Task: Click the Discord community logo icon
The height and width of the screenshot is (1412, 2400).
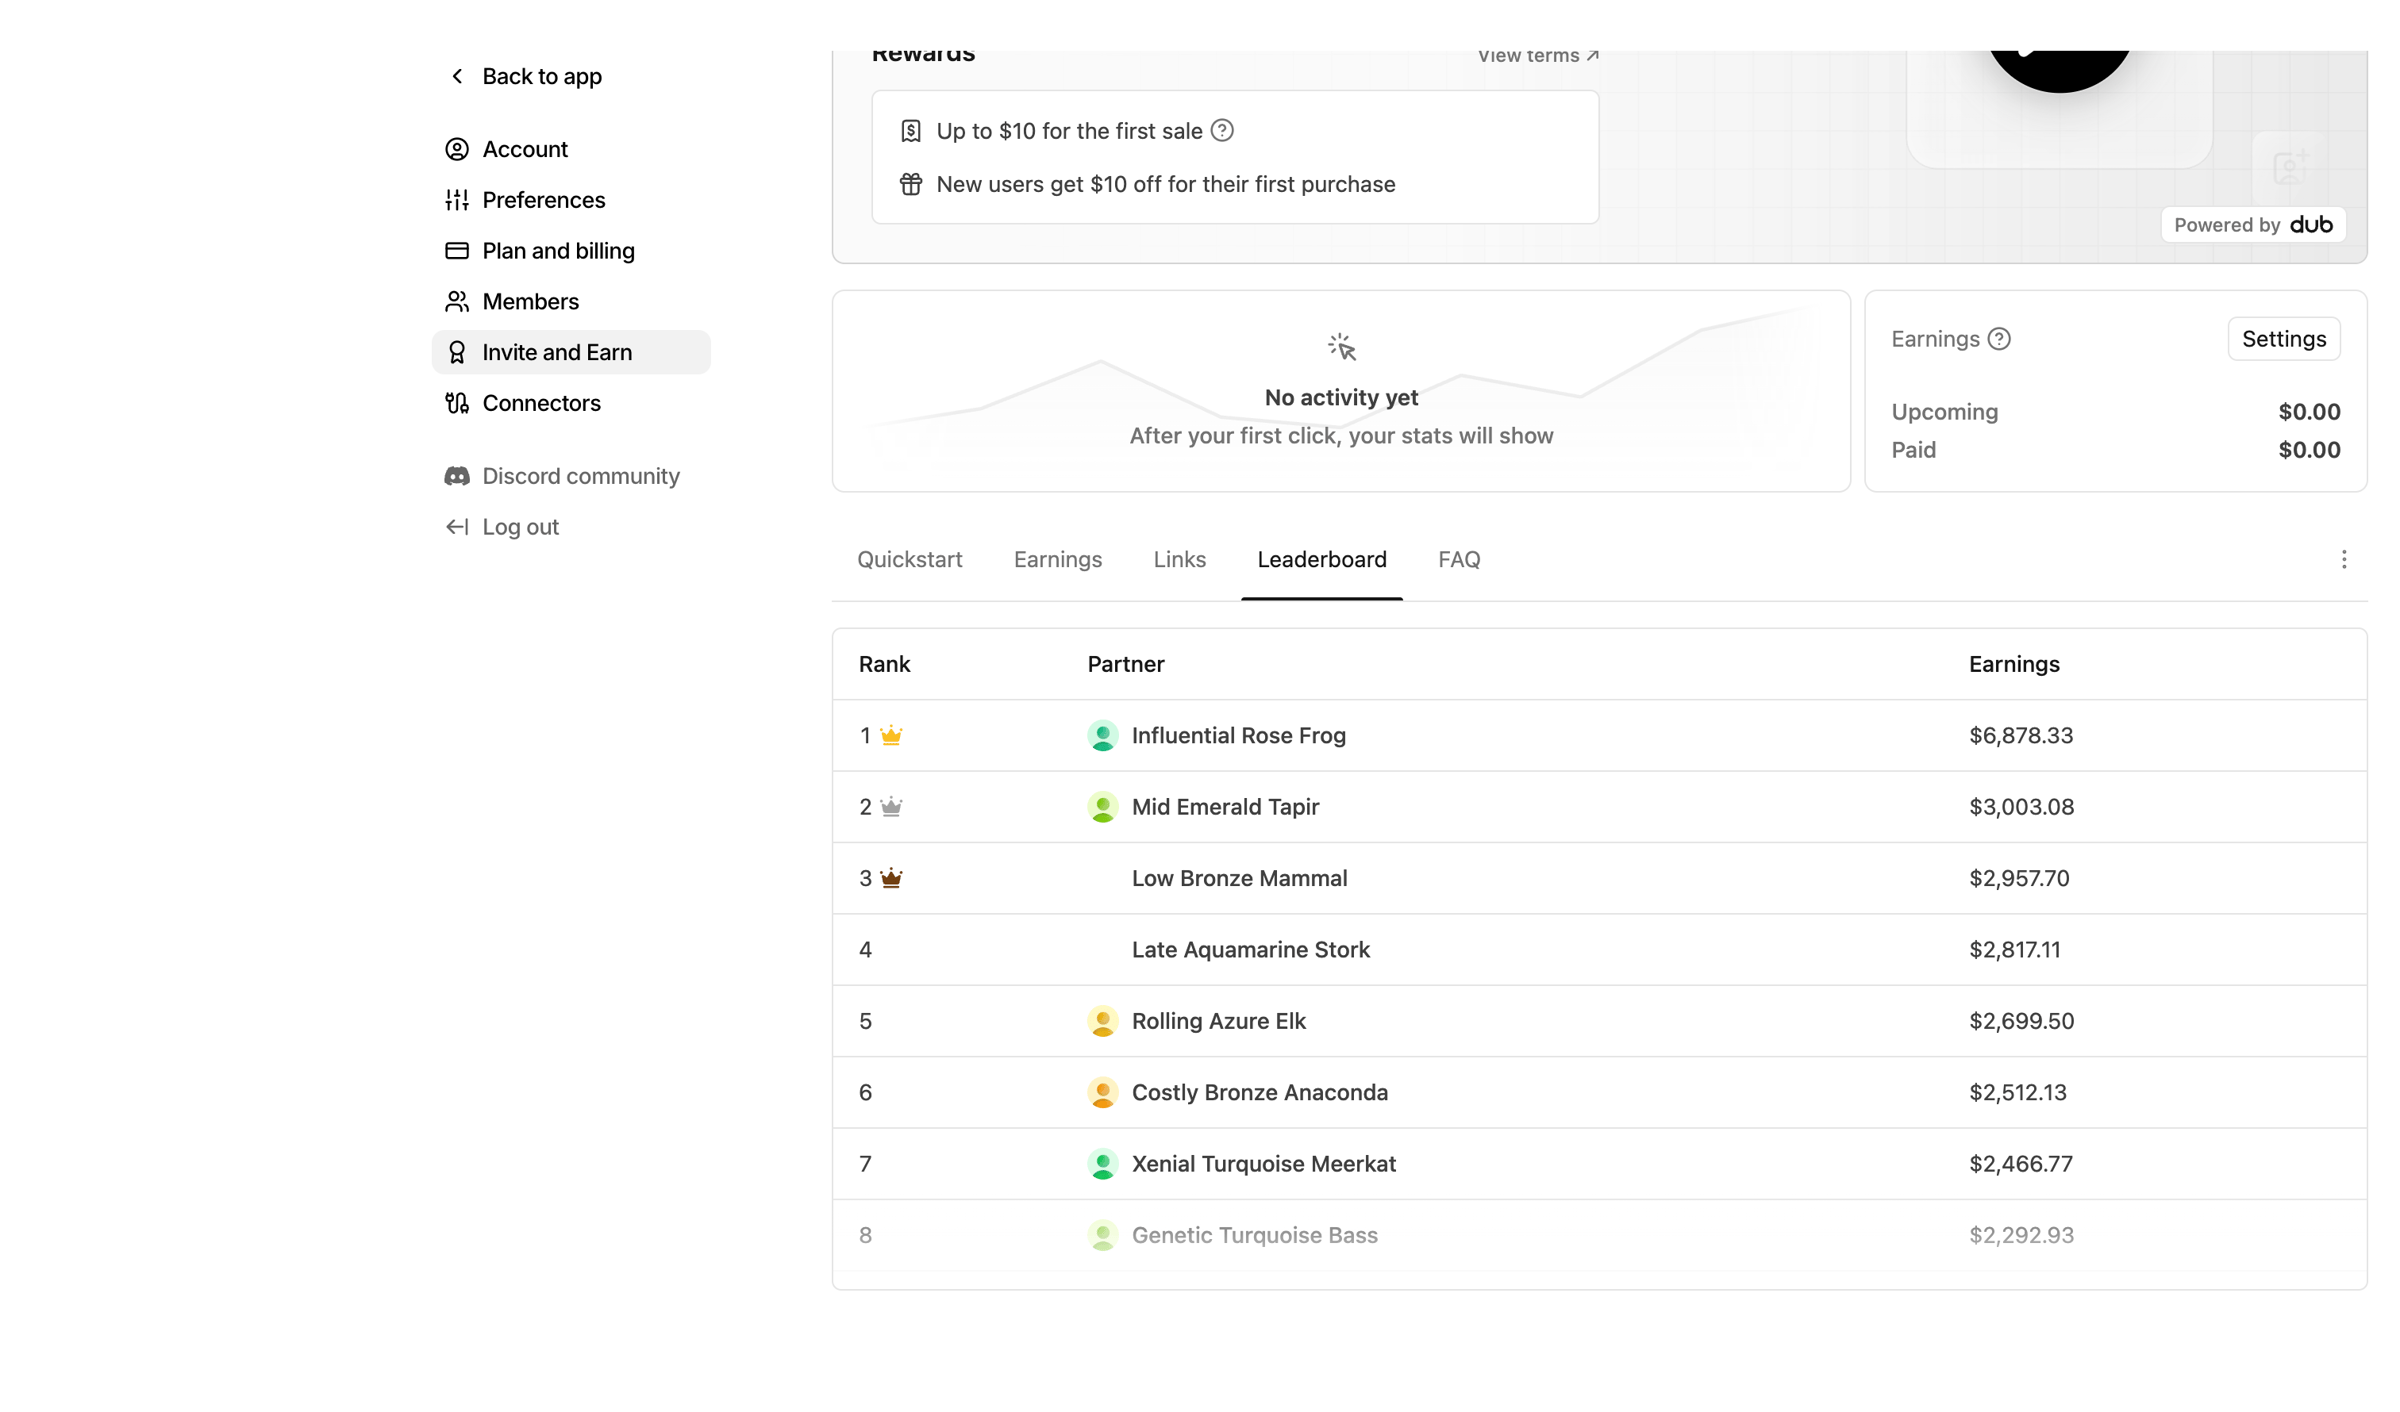Action: pos(457,476)
